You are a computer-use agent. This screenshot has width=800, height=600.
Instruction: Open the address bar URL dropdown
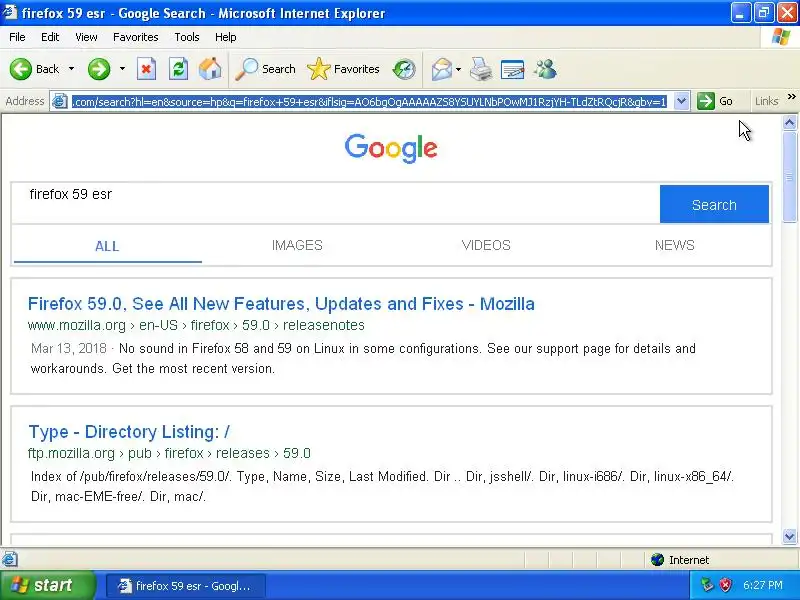tap(681, 101)
